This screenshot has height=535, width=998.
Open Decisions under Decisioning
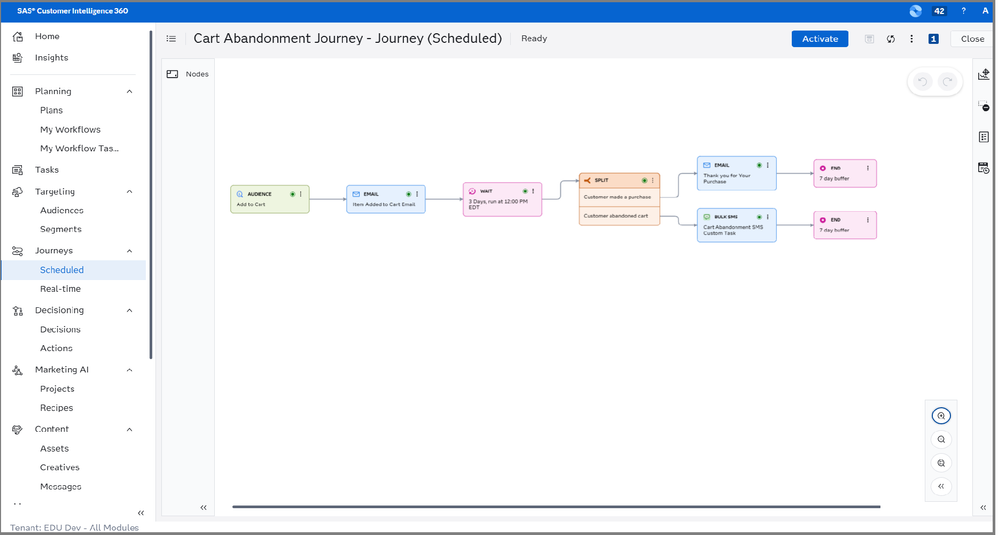pyautogui.click(x=60, y=330)
